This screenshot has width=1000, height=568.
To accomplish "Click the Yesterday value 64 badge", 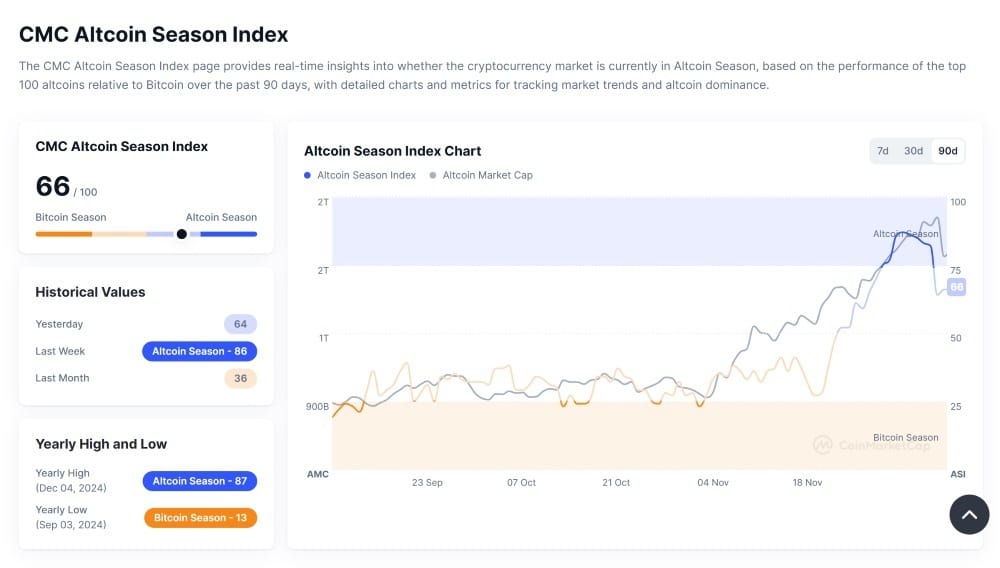I will 240,324.
